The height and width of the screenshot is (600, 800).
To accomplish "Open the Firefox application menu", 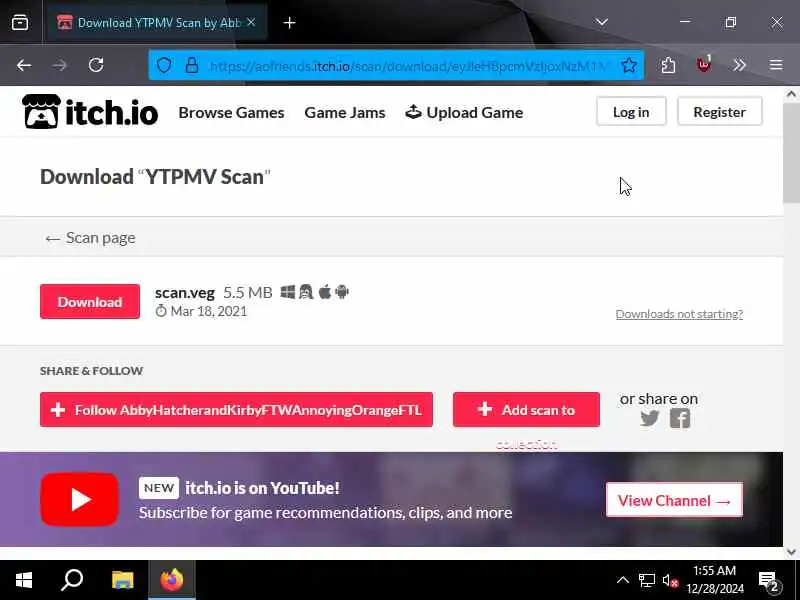I will [x=776, y=65].
